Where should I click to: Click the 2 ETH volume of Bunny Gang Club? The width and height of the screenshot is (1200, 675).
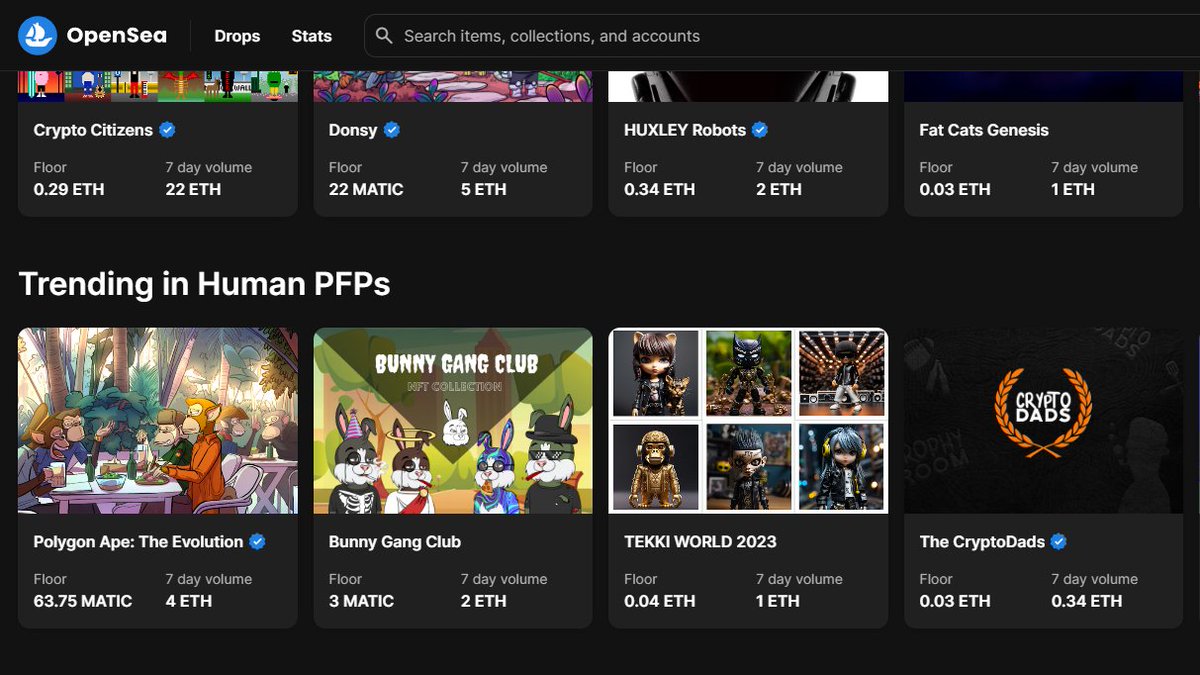484,601
